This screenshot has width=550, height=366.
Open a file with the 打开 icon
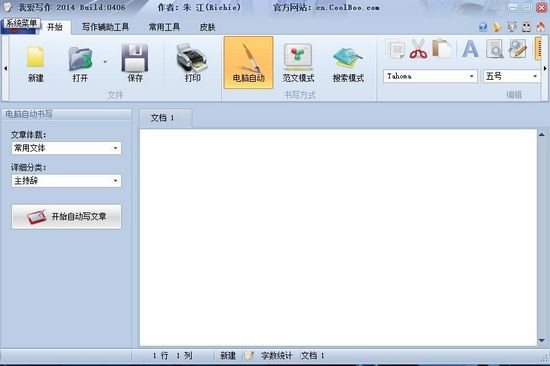click(x=80, y=63)
